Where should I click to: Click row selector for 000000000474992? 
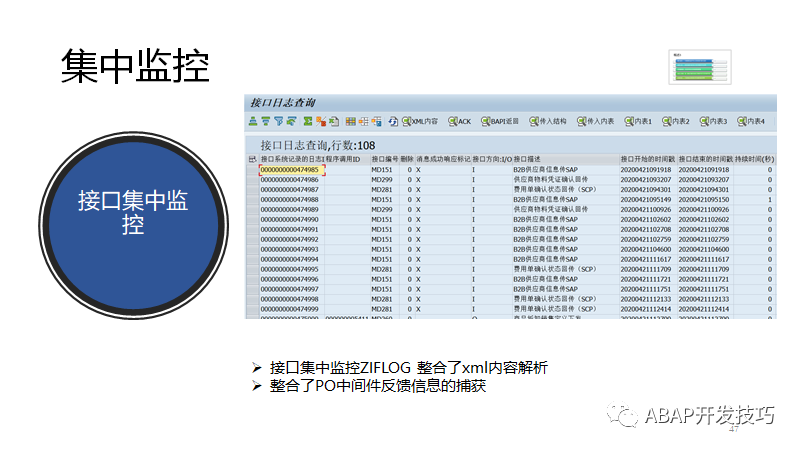(252, 239)
